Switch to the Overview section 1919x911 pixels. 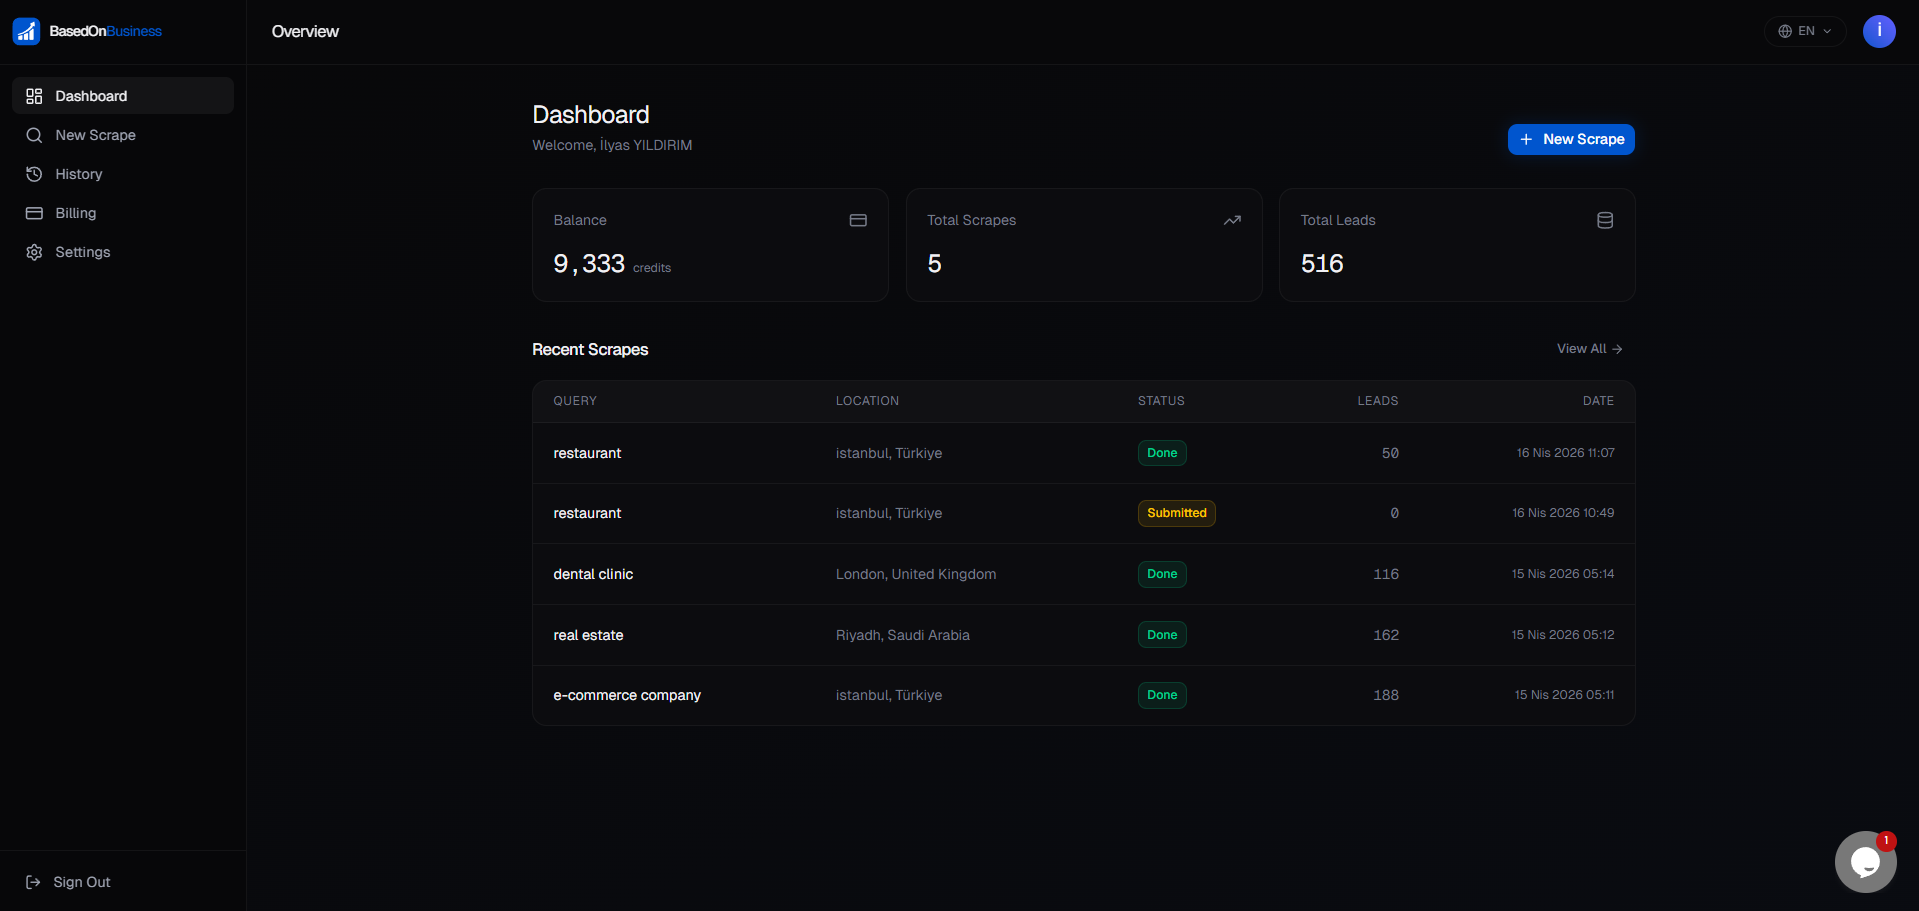[304, 31]
